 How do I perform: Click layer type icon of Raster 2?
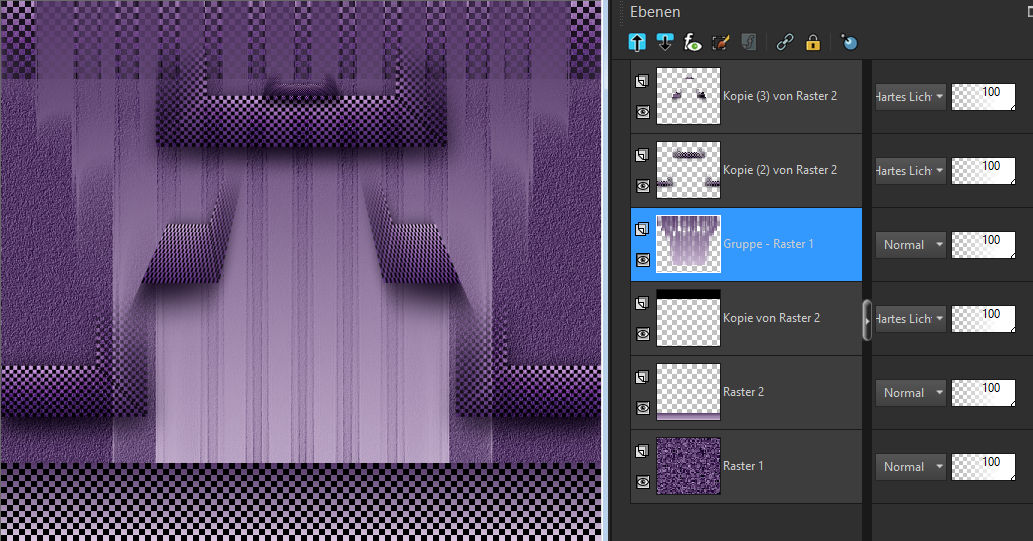point(642,377)
